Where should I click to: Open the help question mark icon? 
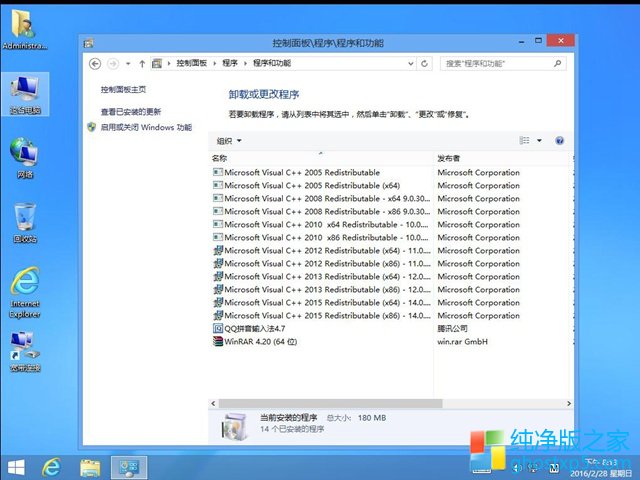pos(559,141)
